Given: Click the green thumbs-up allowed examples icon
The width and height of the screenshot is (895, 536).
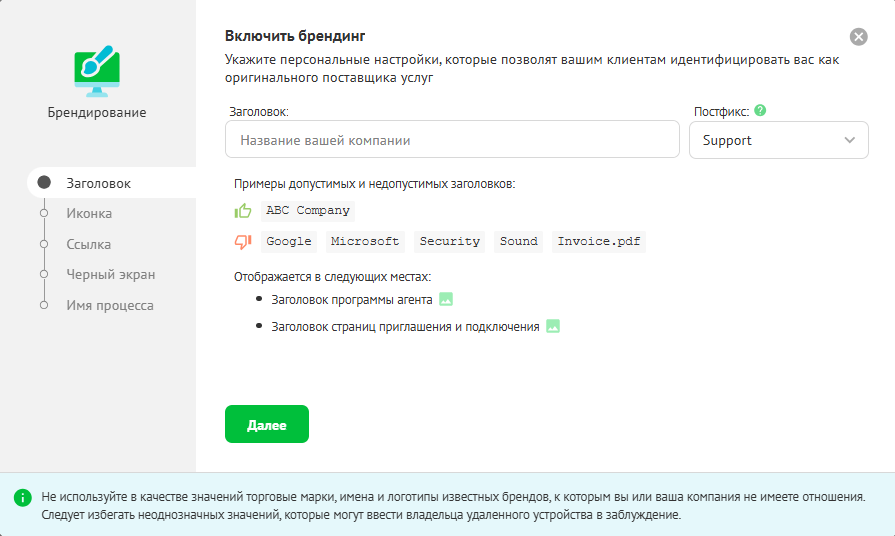Looking at the screenshot, I should [242, 211].
